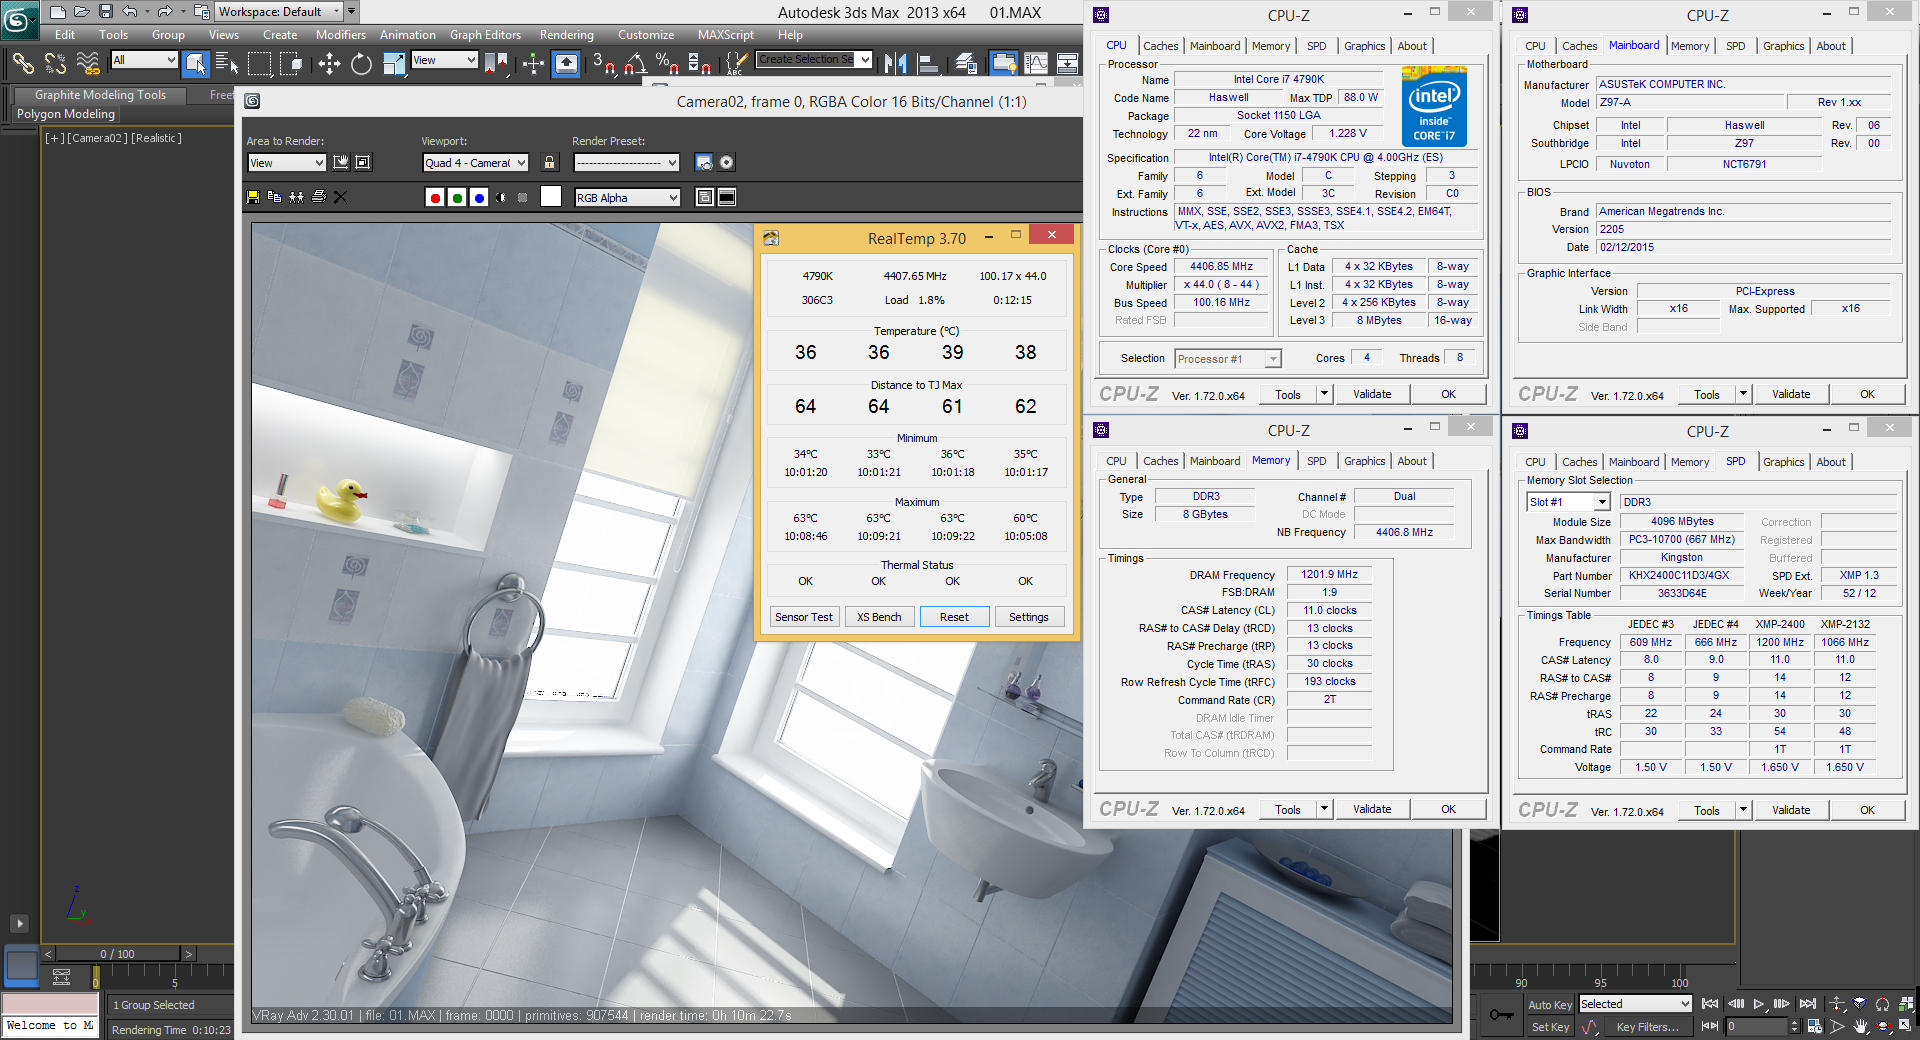
Task: Click the Unlink Selection icon
Action: [55, 64]
